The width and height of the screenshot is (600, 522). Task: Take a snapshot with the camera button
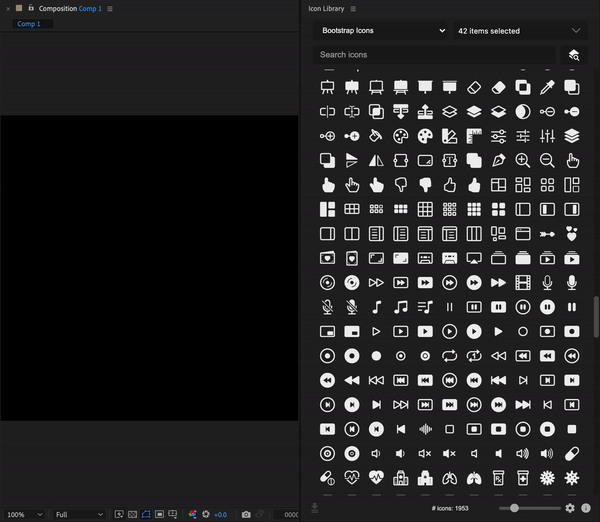[246, 514]
